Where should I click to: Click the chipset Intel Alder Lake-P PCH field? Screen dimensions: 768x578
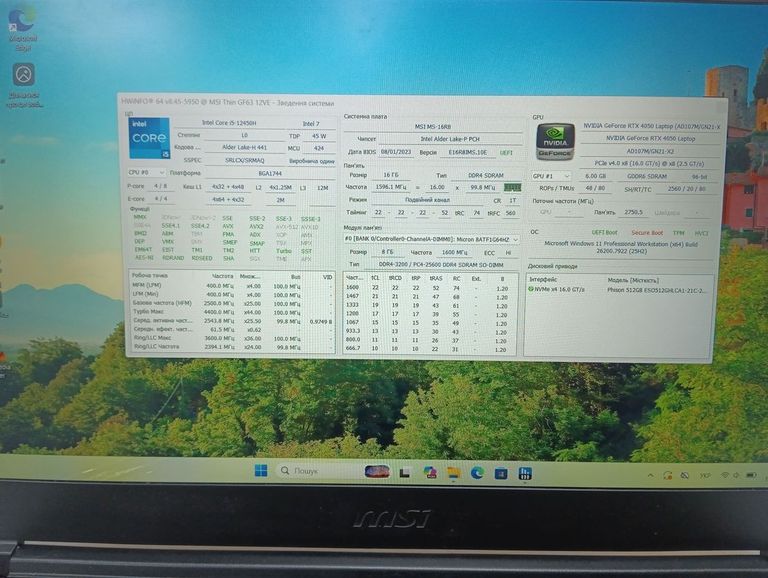coord(450,139)
